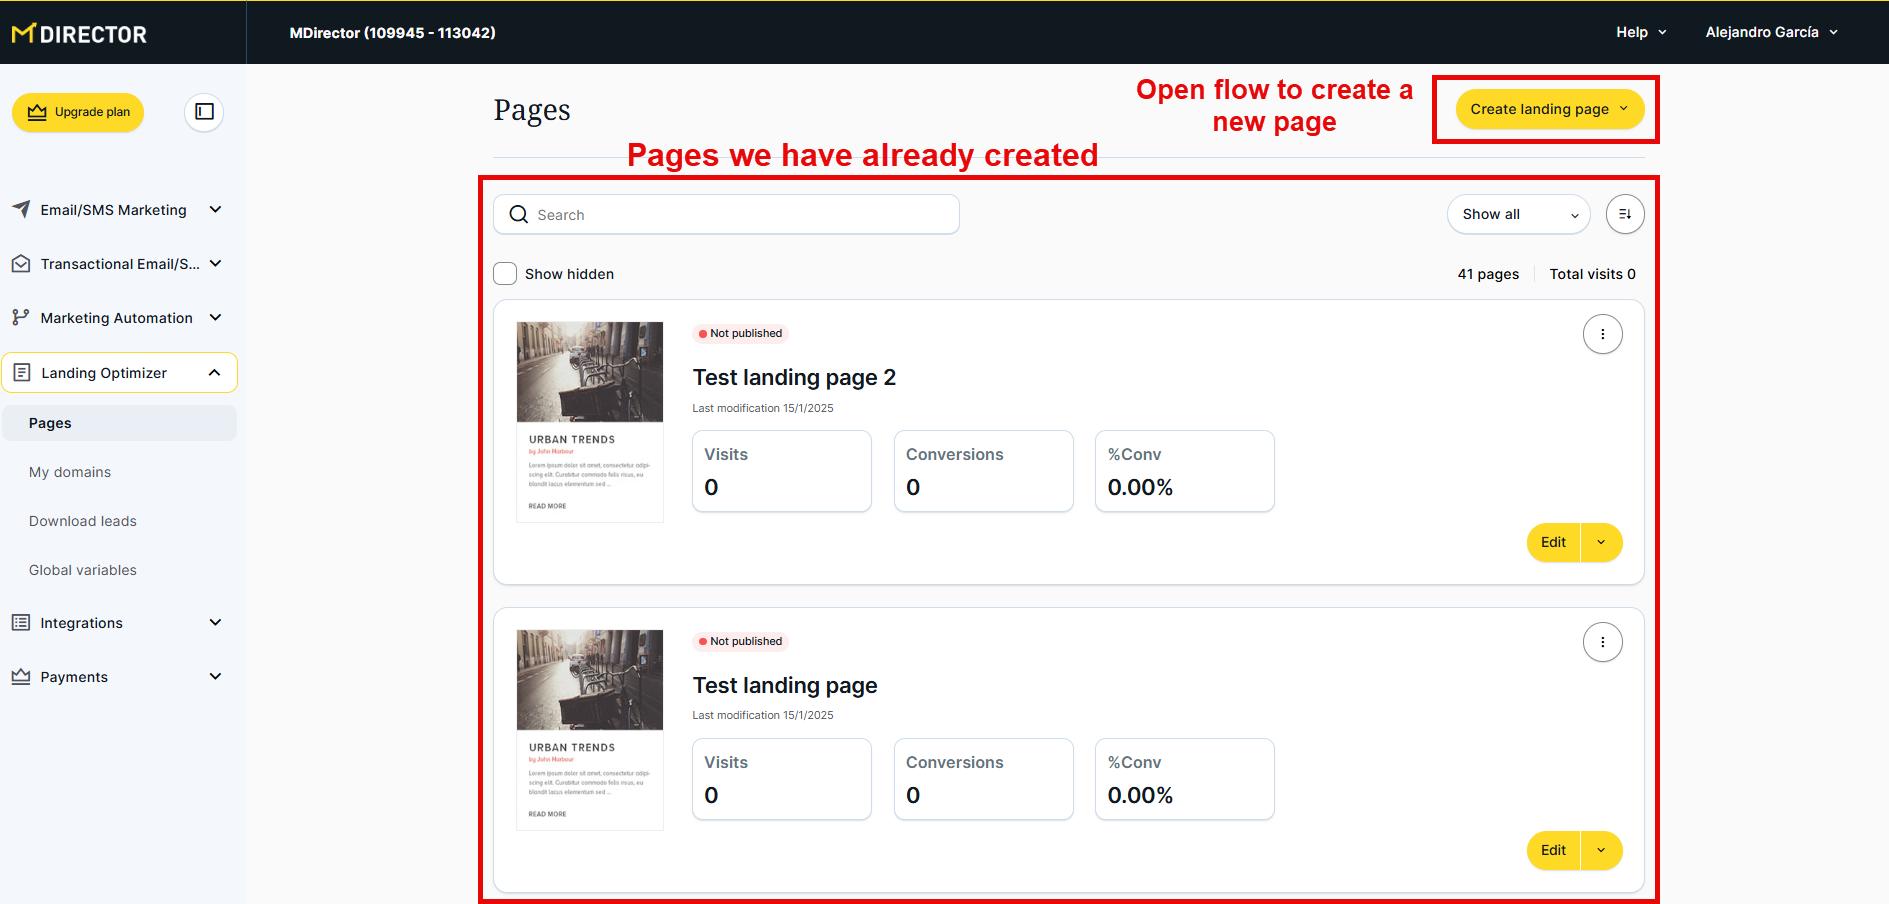Click the Payments crown icon
Image resolution: width=1889 pixels, height=904 pixels.
[x=21, y=677]
